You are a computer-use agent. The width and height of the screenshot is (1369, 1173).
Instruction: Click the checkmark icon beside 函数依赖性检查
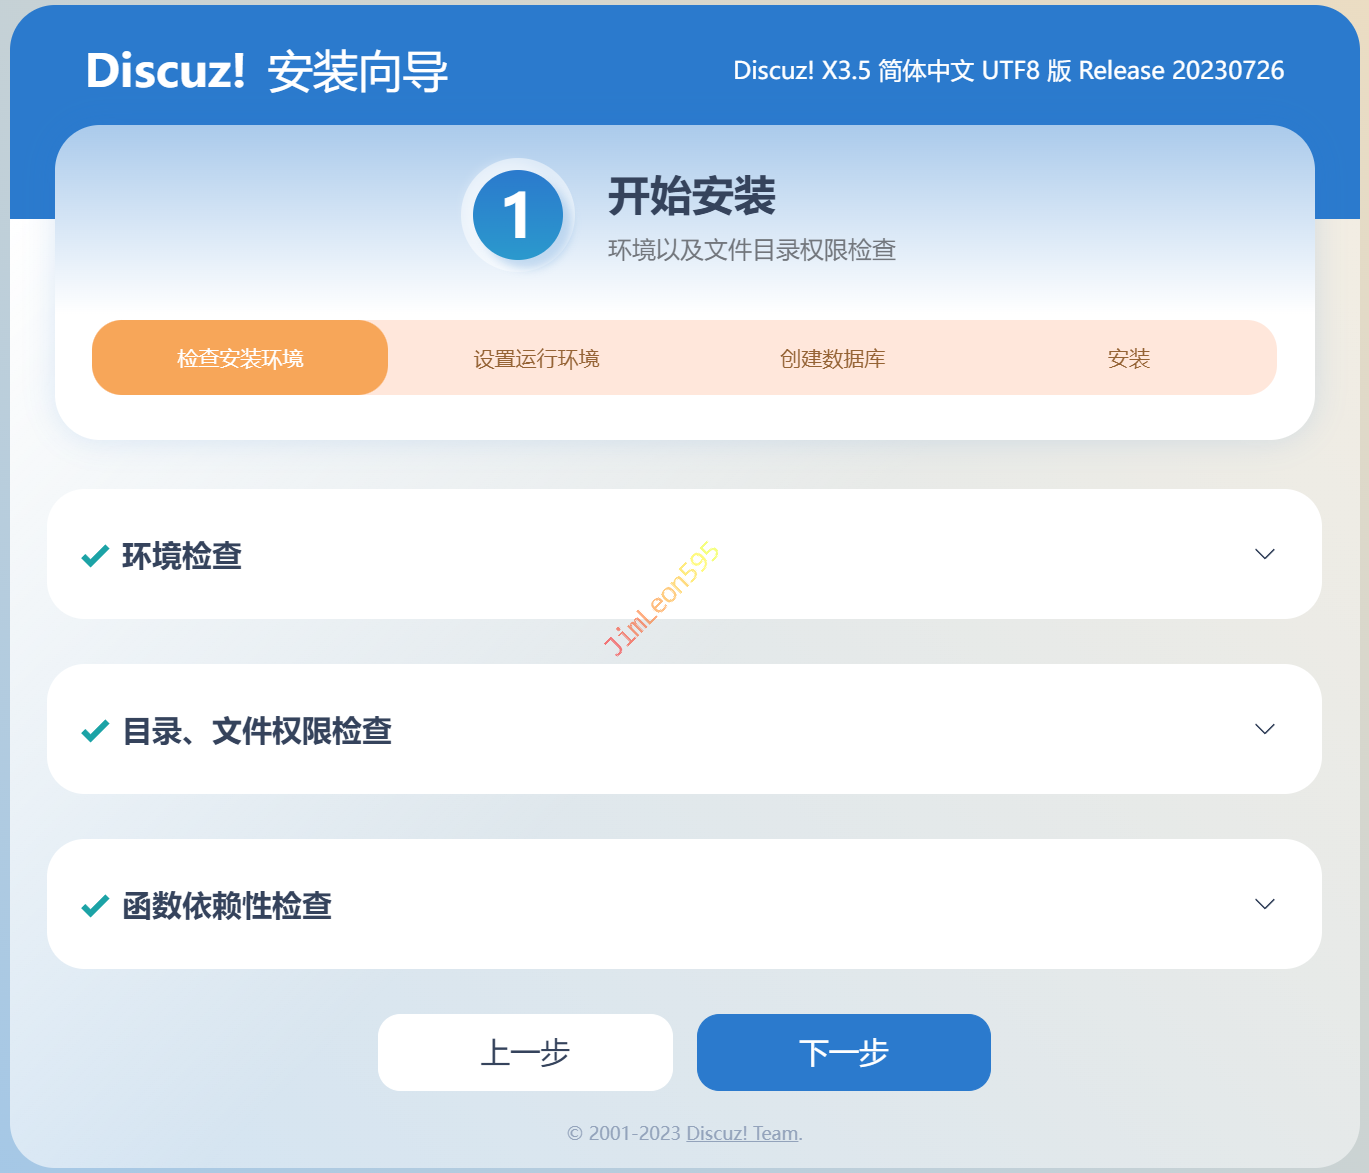point(95,906)
